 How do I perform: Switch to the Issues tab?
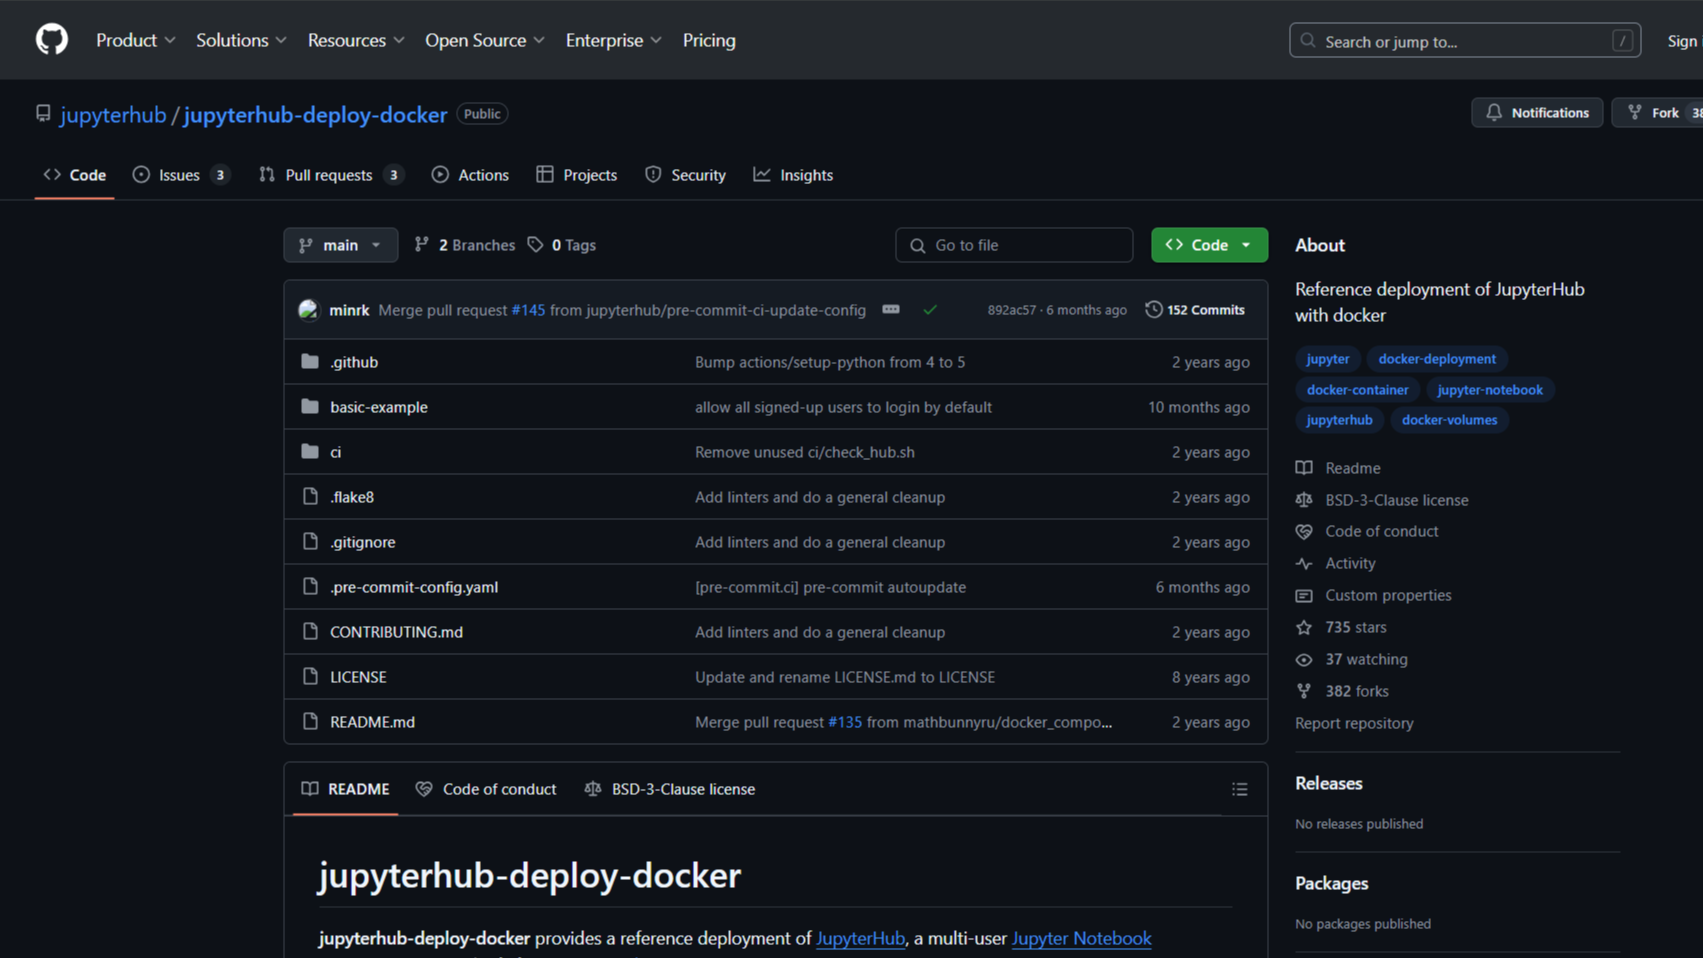(181, 175)
